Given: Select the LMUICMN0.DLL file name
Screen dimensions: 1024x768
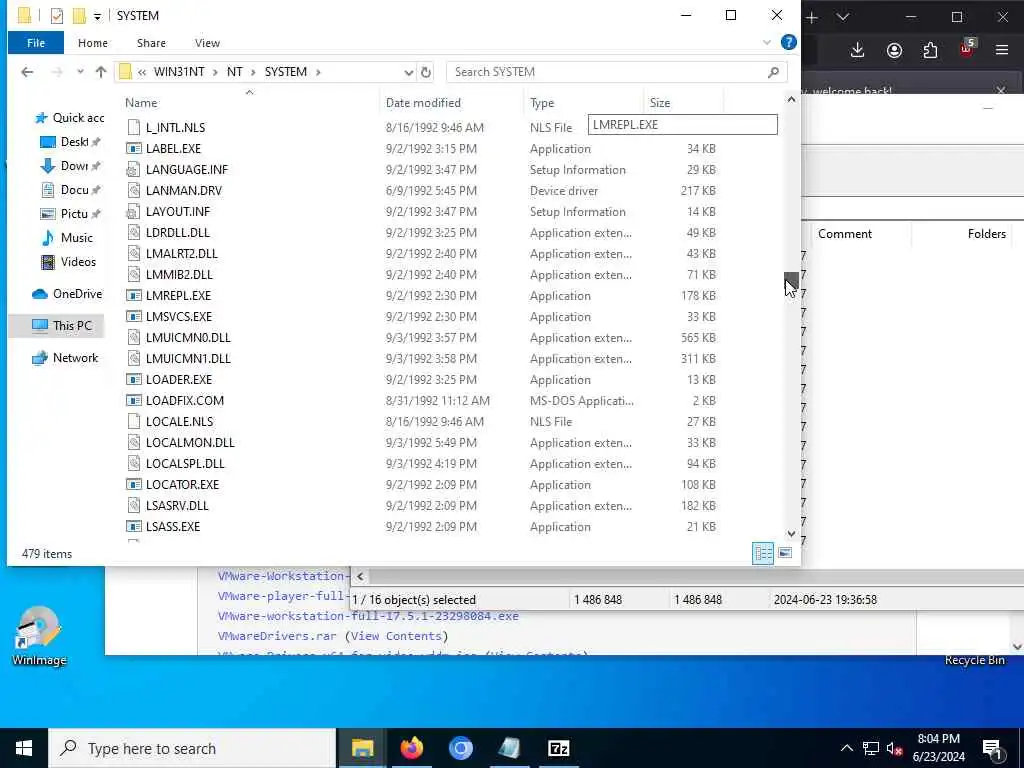Looking at the screenshot, I should click(188, 338).
